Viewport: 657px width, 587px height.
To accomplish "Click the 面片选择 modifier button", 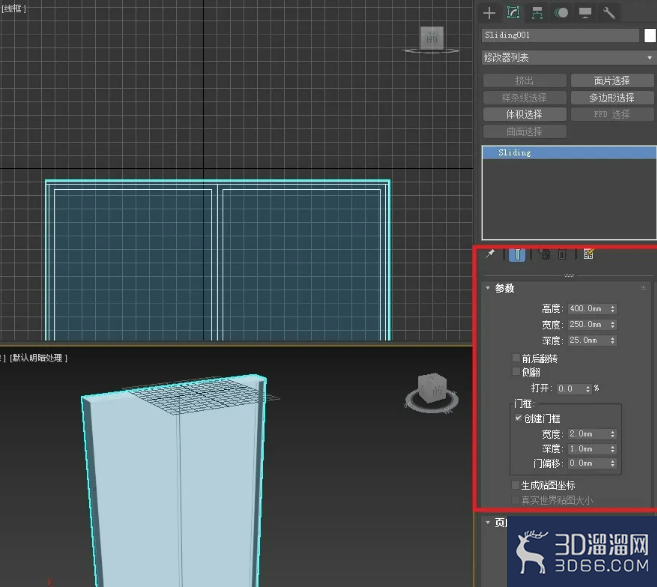I will [x=612, y=80].
